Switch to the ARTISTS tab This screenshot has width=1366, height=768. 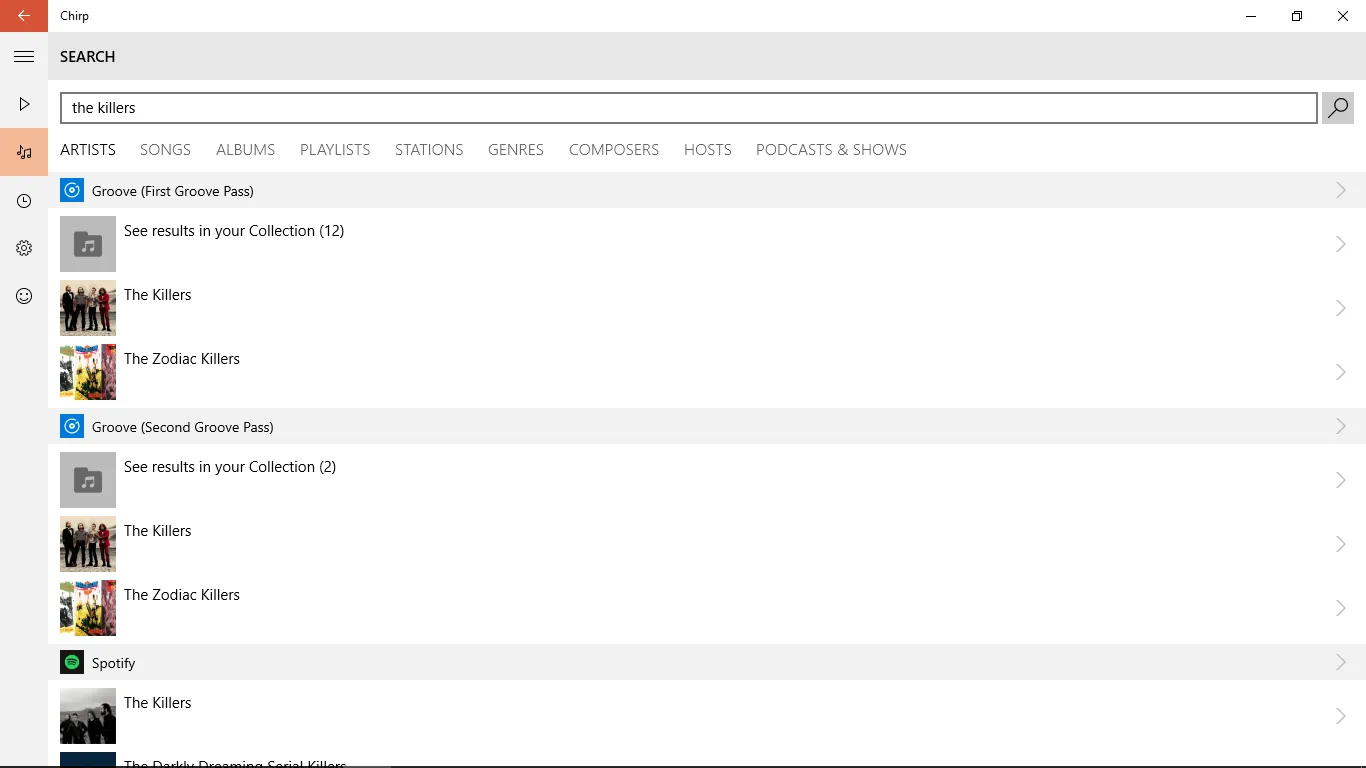click(x=88, y=150)
